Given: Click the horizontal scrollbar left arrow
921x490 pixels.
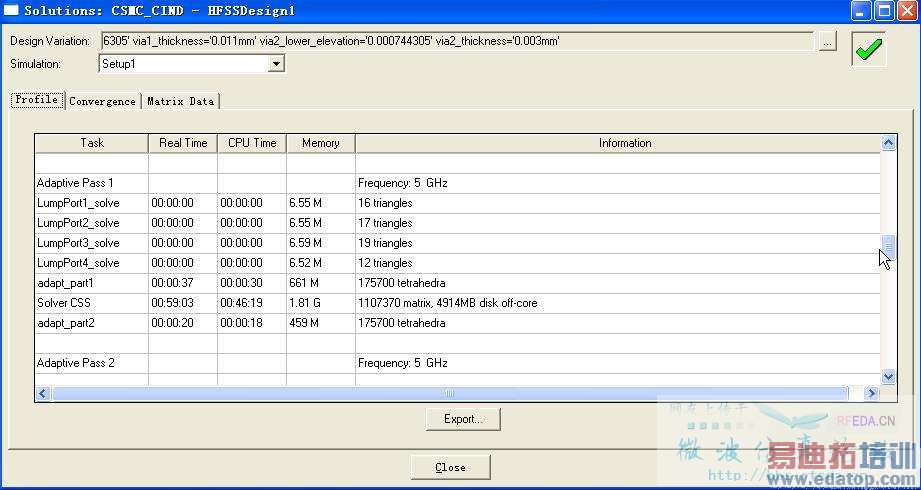Looking at the screenshot, I should (42, 393).
